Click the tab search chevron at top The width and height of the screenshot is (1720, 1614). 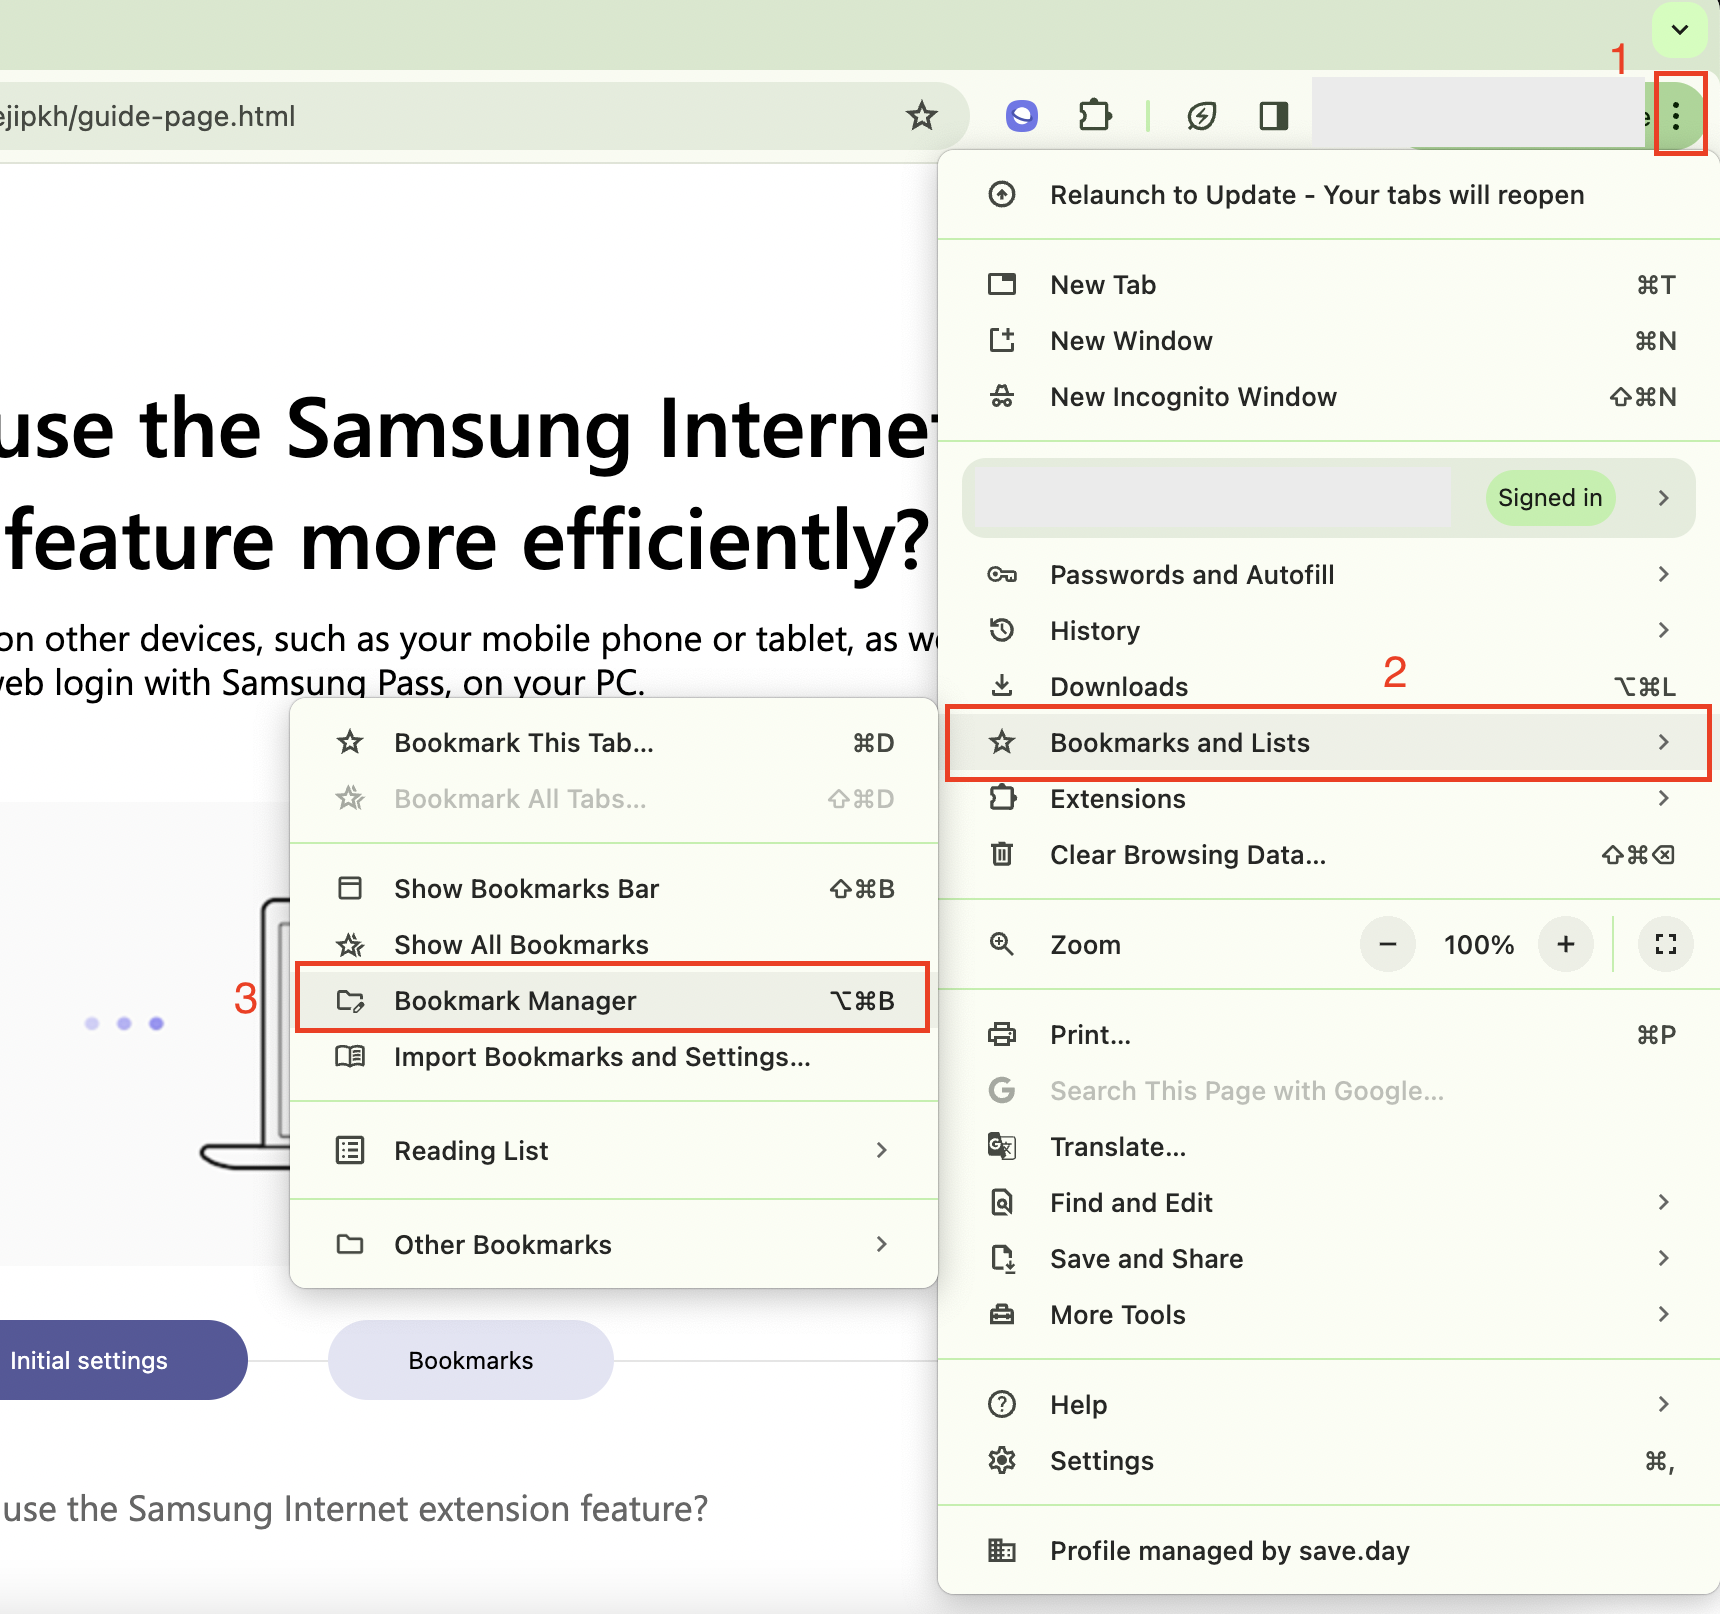click(1680, 29)
